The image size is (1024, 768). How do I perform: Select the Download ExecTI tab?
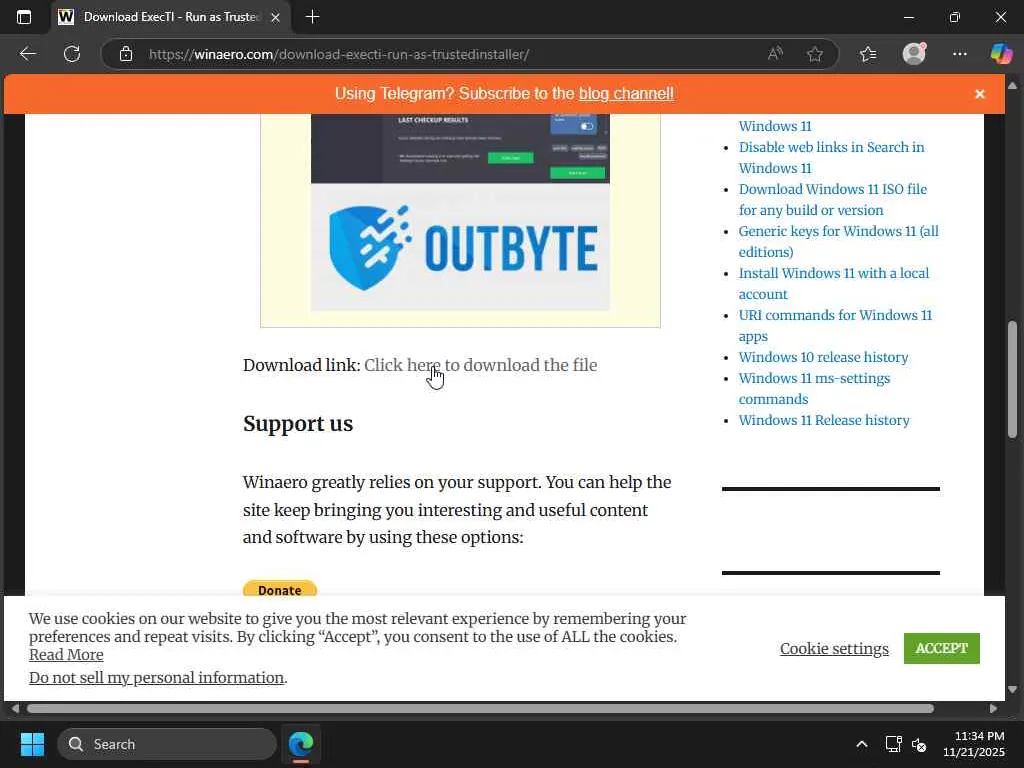tap(170, 18)
